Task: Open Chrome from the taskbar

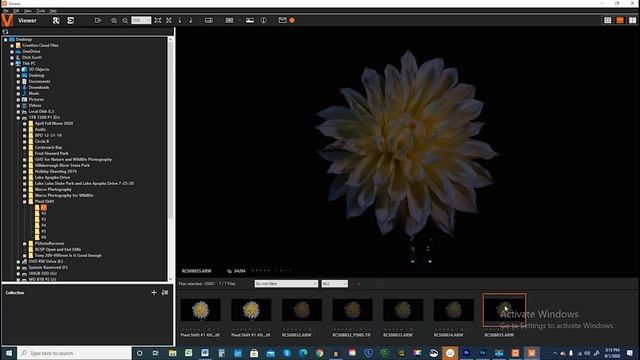Action: coord(320,353)
